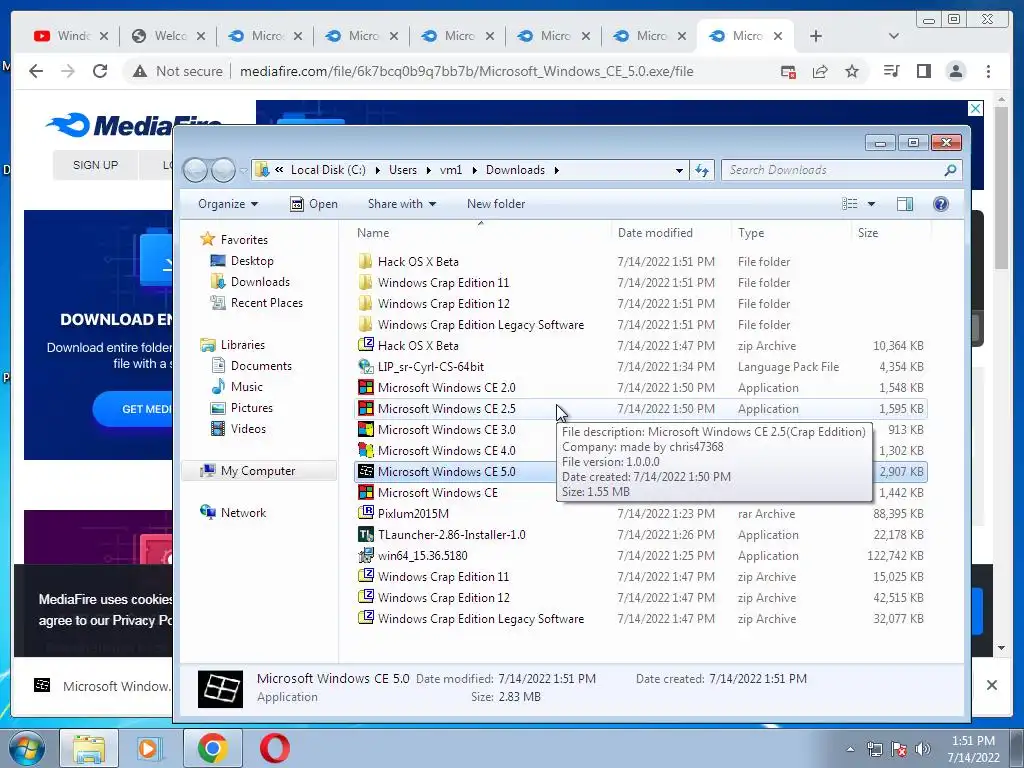The width and height of the screenshot is (1024, 768).
Task: Click the Explorer help question mark icon
Action: coord(940,204)
